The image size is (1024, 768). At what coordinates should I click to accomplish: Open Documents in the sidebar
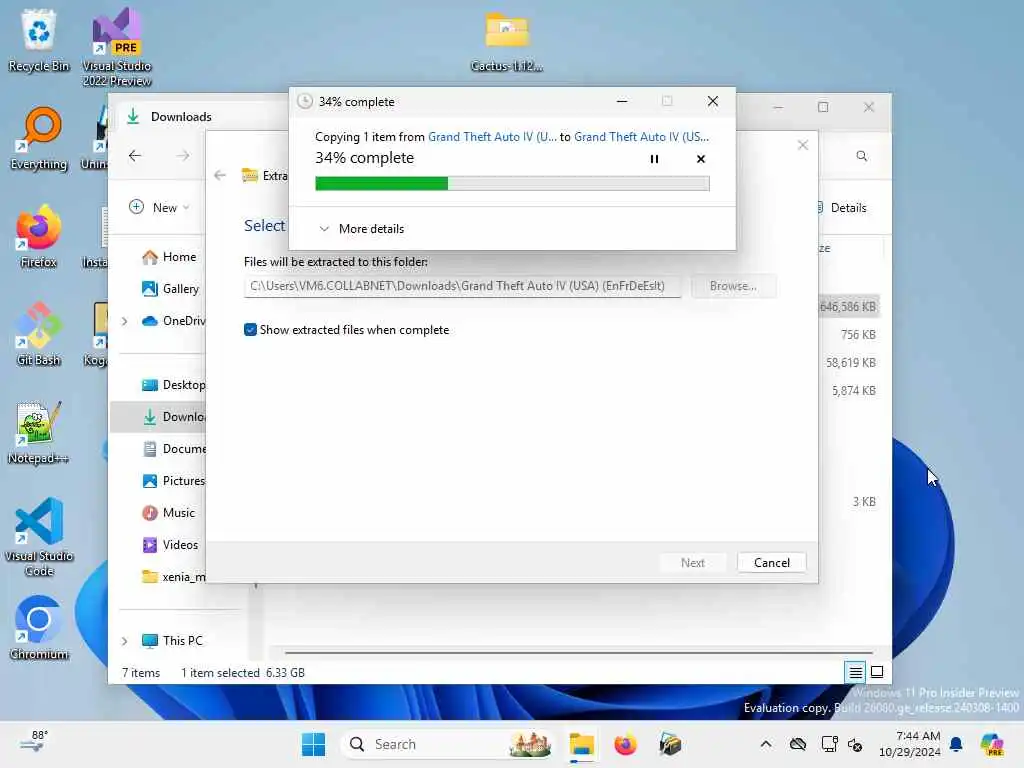(174, 449)
